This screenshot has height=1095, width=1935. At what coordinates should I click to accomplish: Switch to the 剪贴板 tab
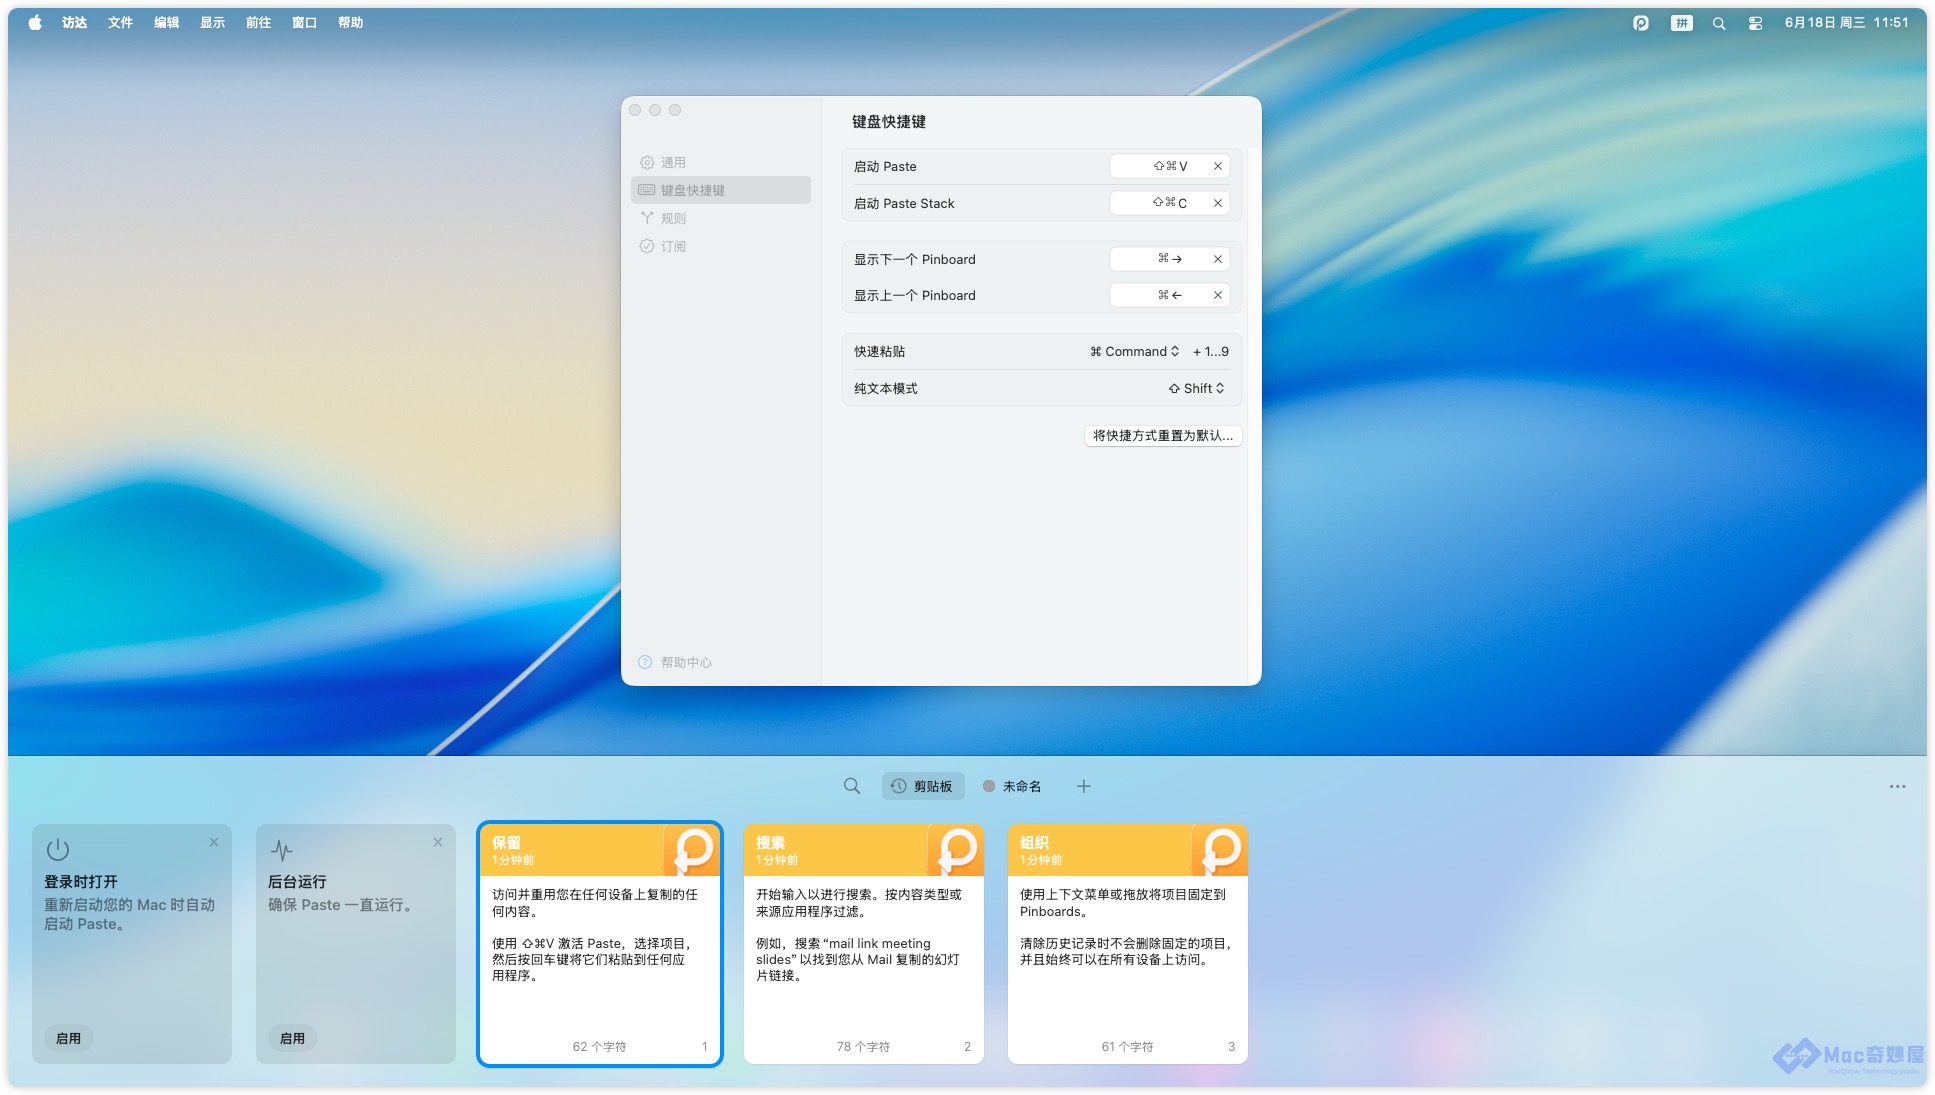922,786
